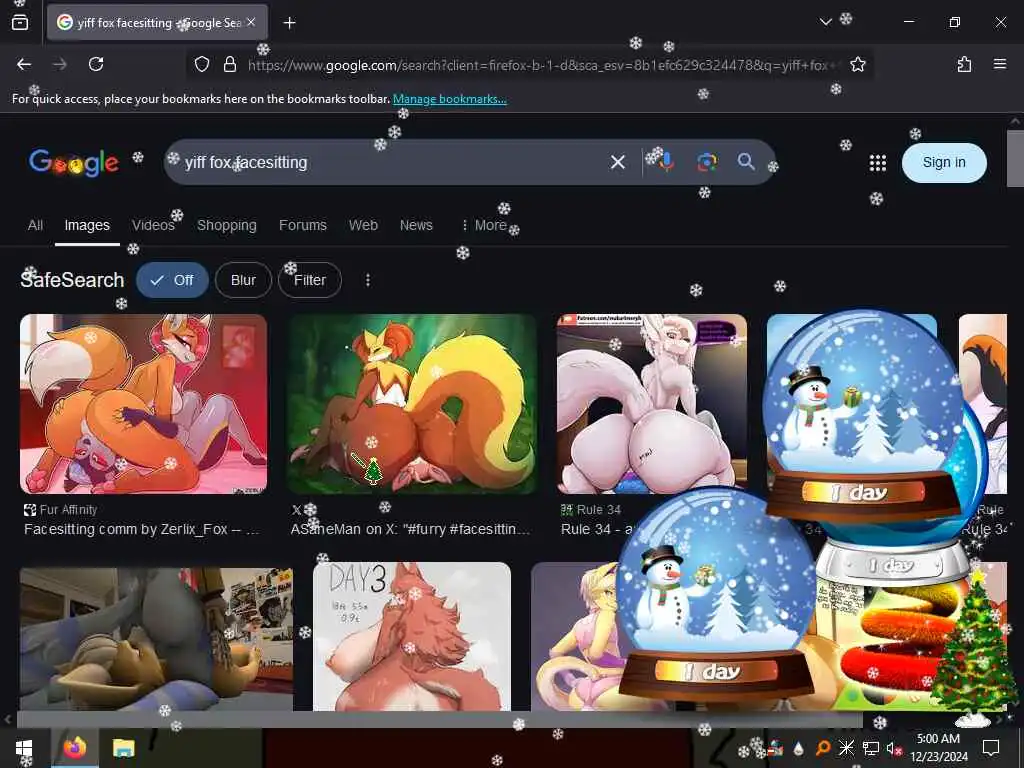
Task: Open the Google apps grid
Action: 878,163
